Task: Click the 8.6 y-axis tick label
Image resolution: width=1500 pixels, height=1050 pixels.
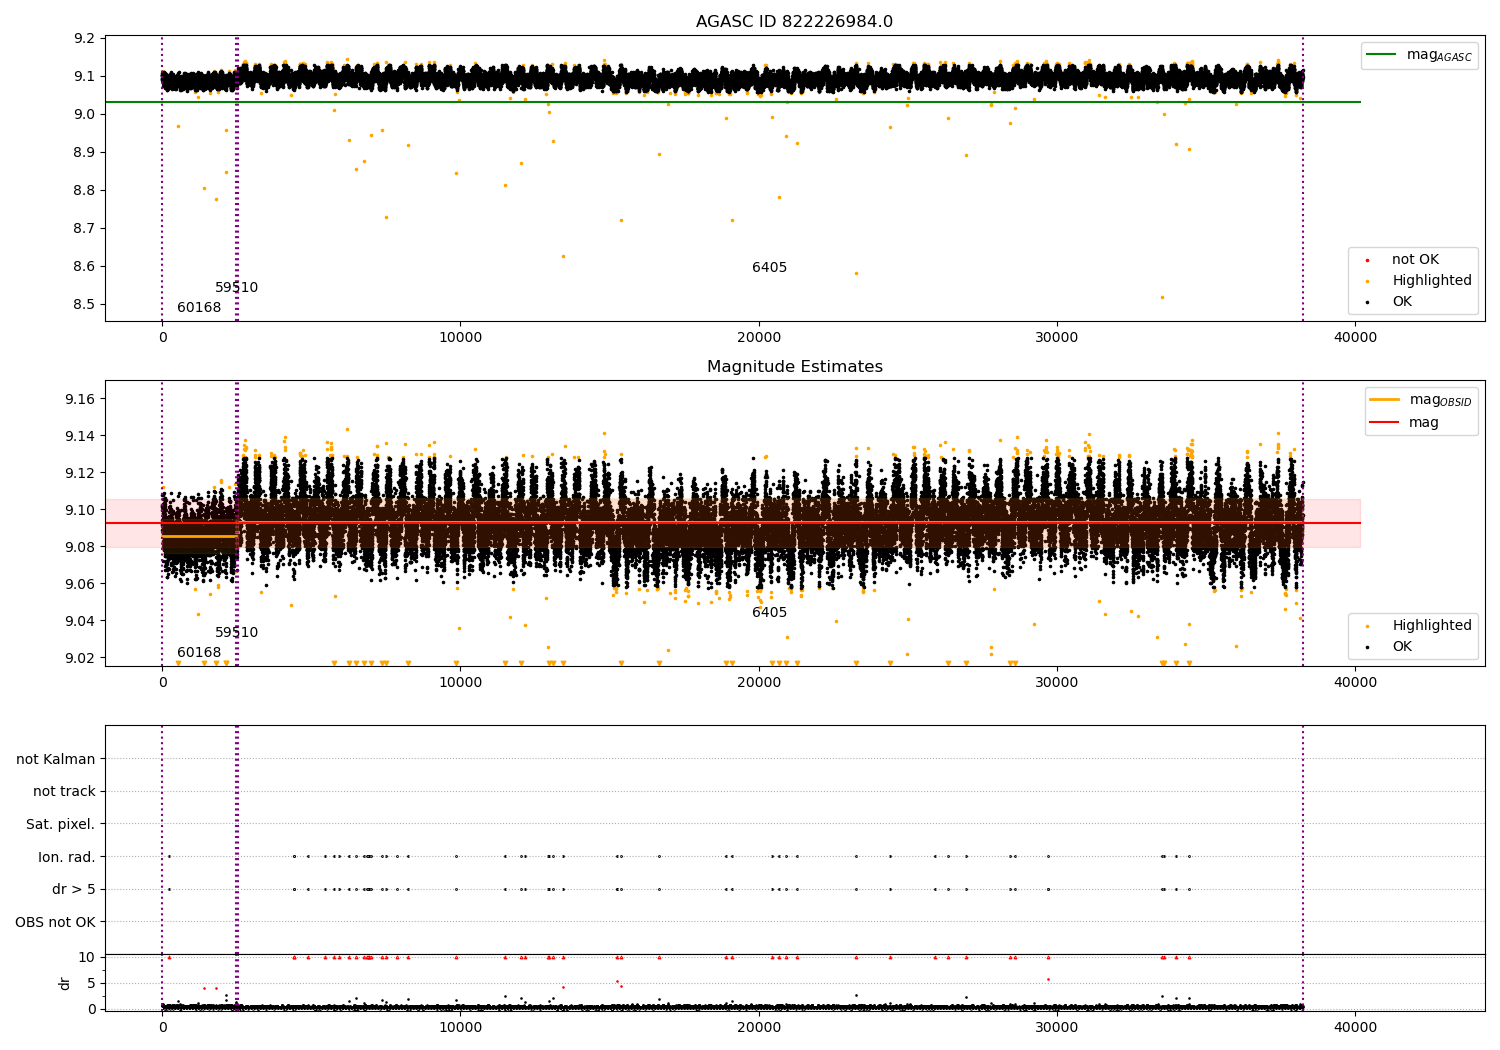Action: coord(85,267)
